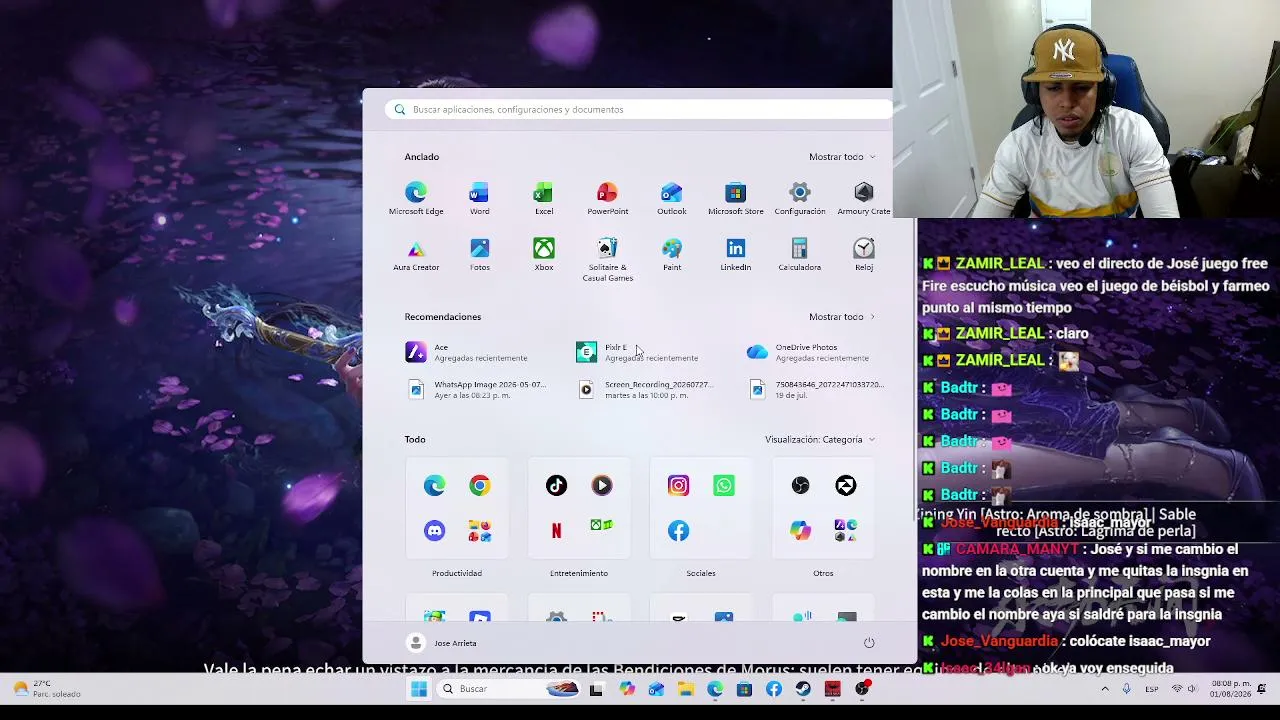
Task: Launch Word from pinned apps
Action: point(480,198)
